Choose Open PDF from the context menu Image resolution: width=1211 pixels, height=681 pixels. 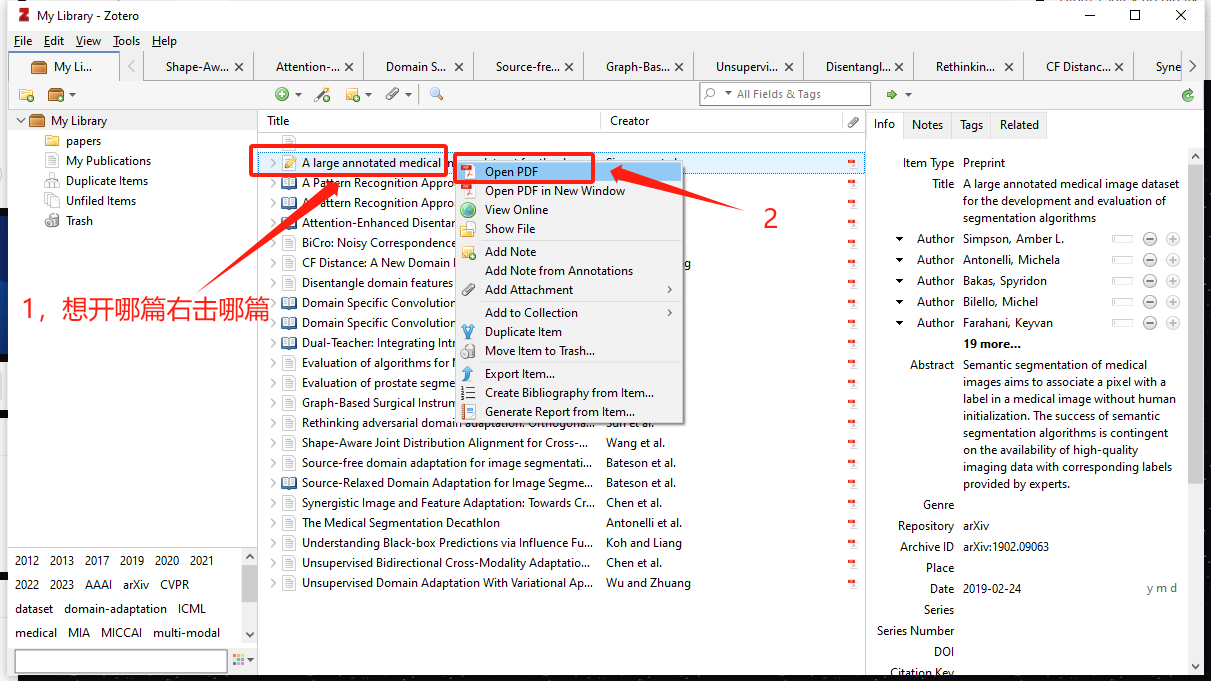click(568, 172)
